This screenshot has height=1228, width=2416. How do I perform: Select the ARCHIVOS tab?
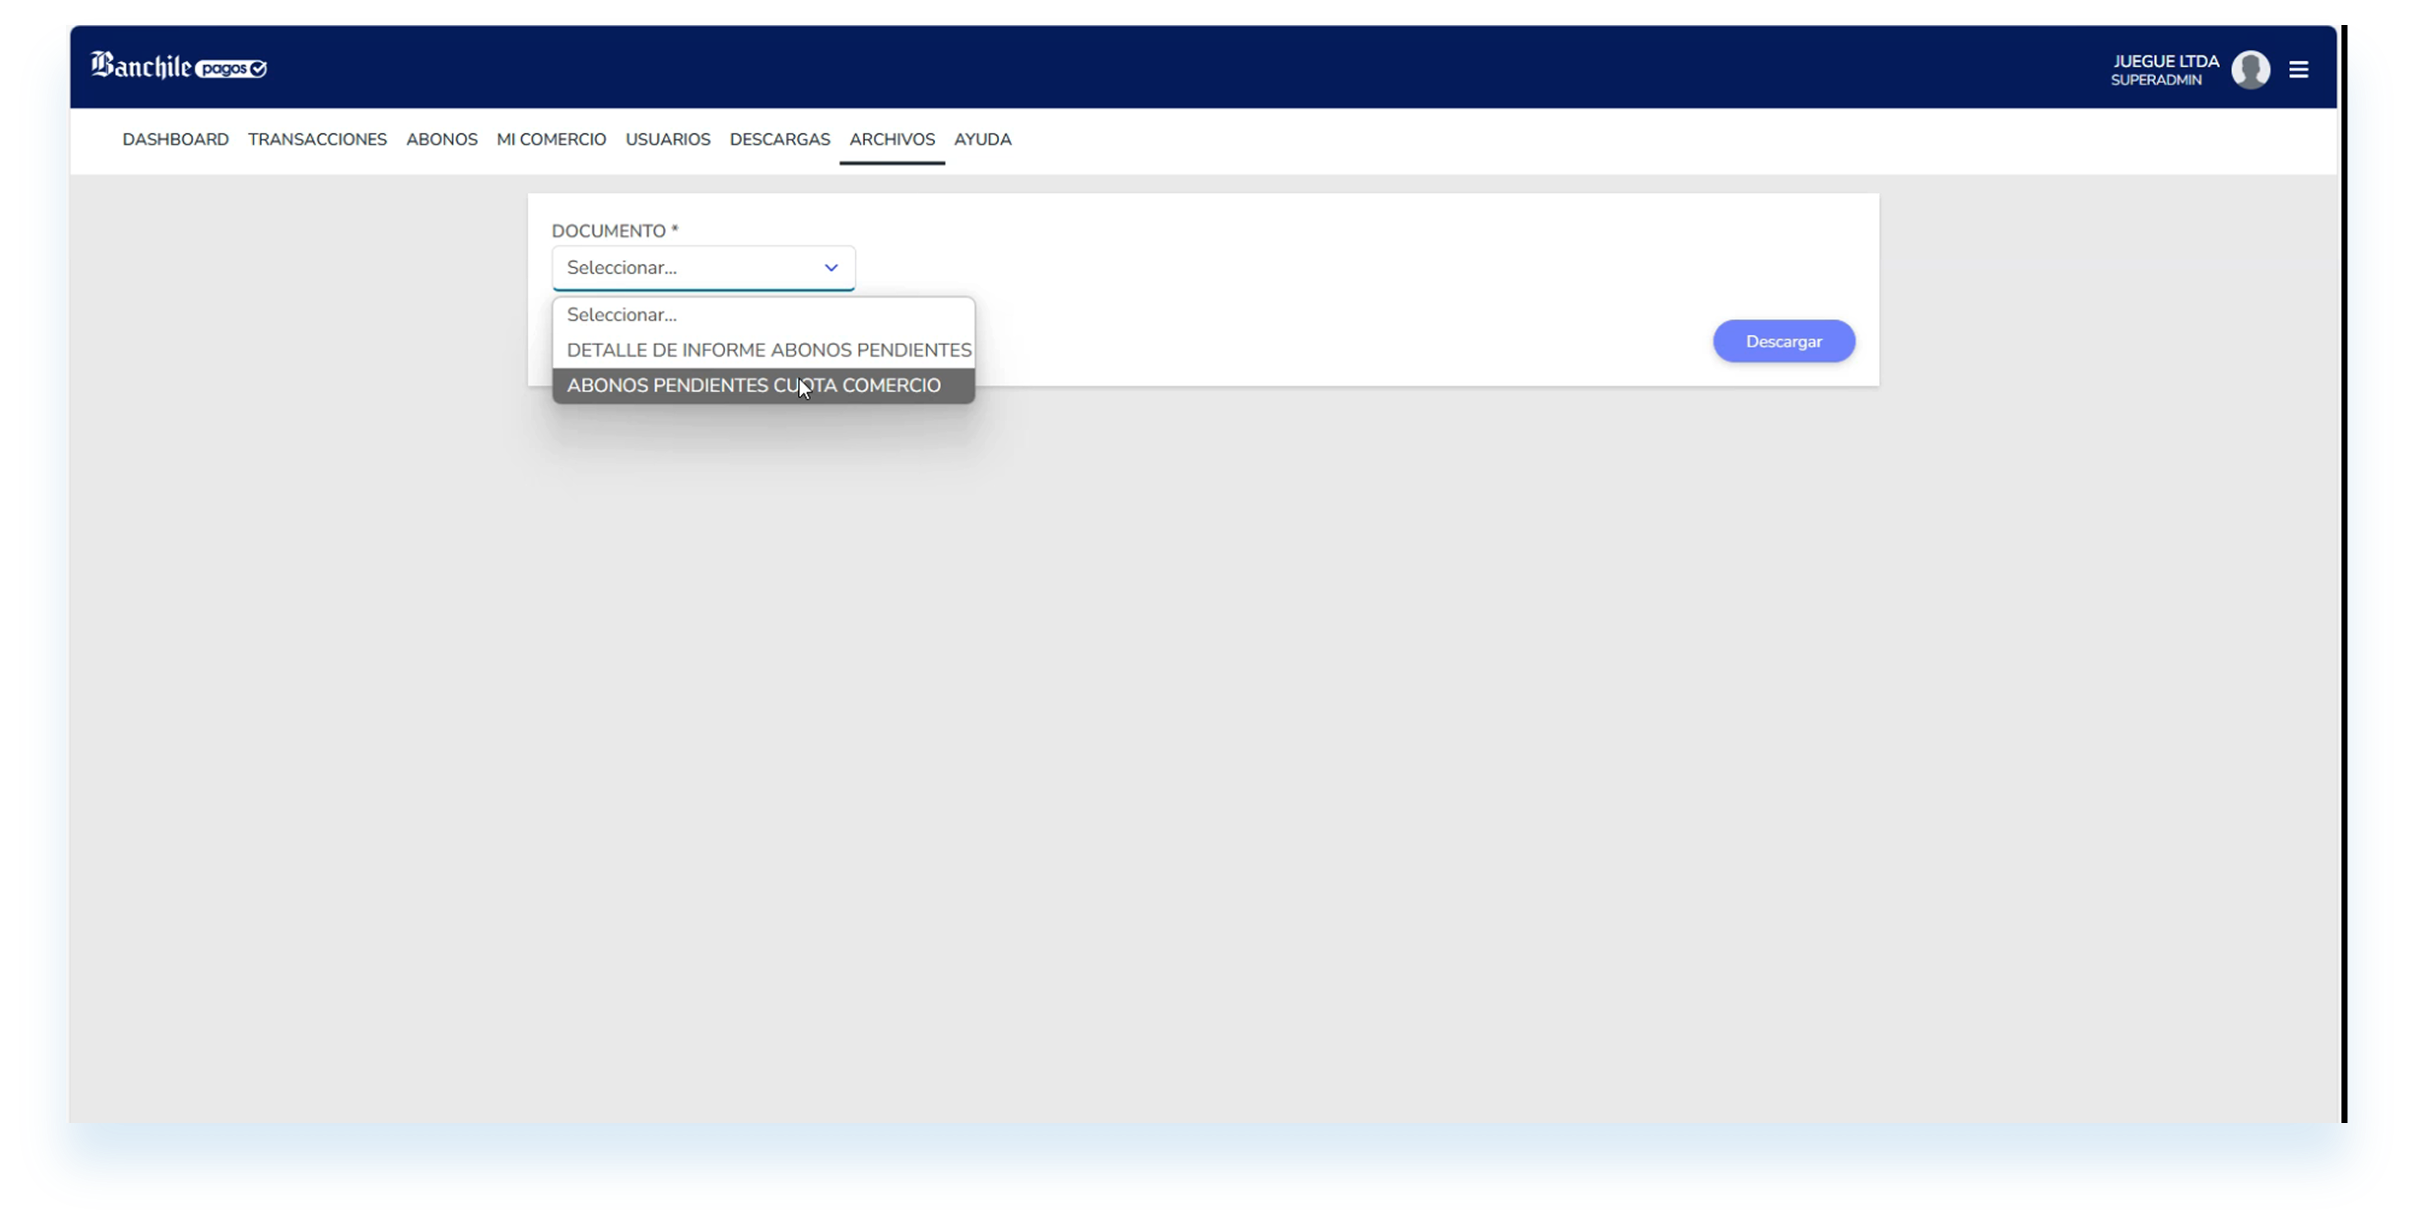point(892,140)
